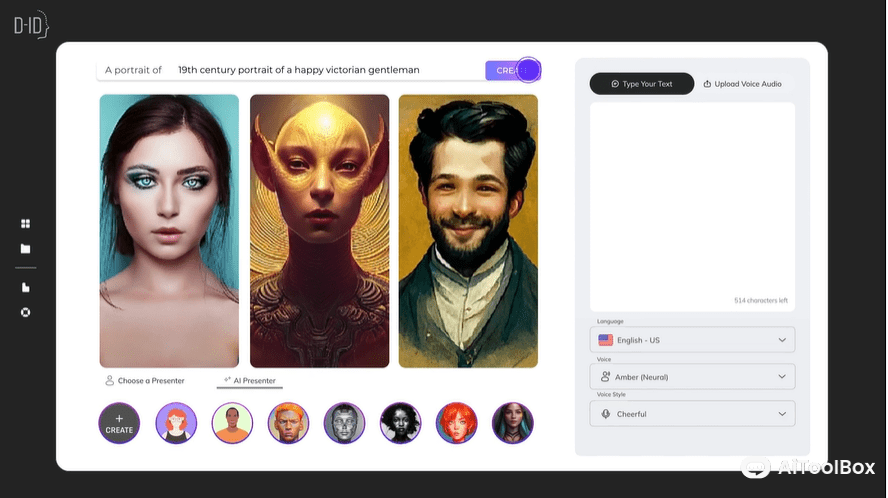Select the Victorian gentleman portrait image
The image size is (888, 498).
(468, 231)
